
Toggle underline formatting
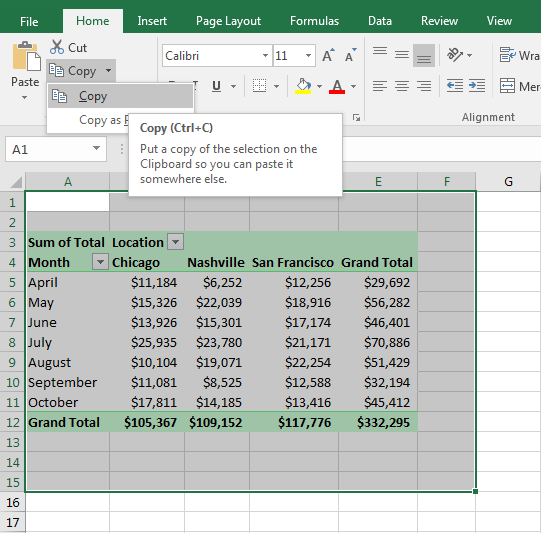coord(216,86)
